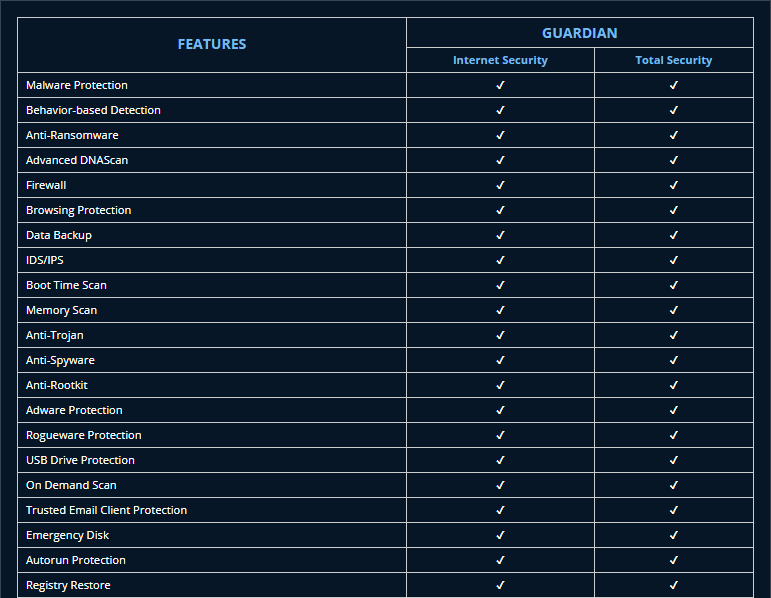Image resolution: width=771 pixels, height=598 pixels.
Task: Click the USB Drive Protection label
Action: 80,460
